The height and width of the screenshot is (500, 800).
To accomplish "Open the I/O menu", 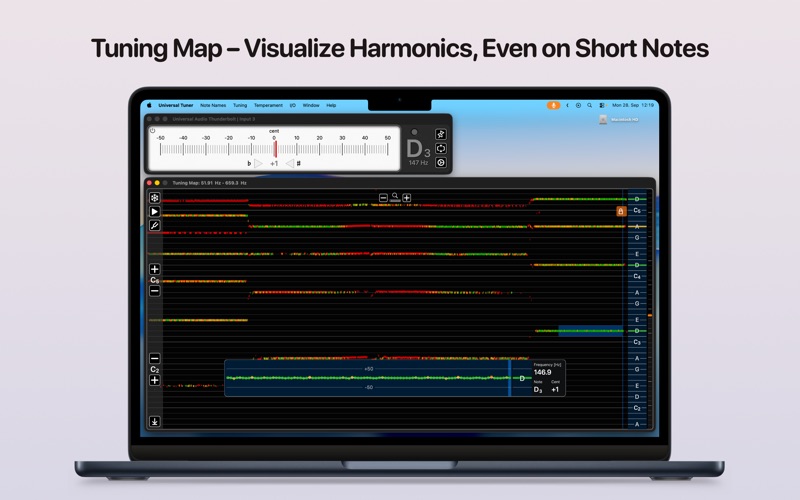I will [x=293, y=106].
